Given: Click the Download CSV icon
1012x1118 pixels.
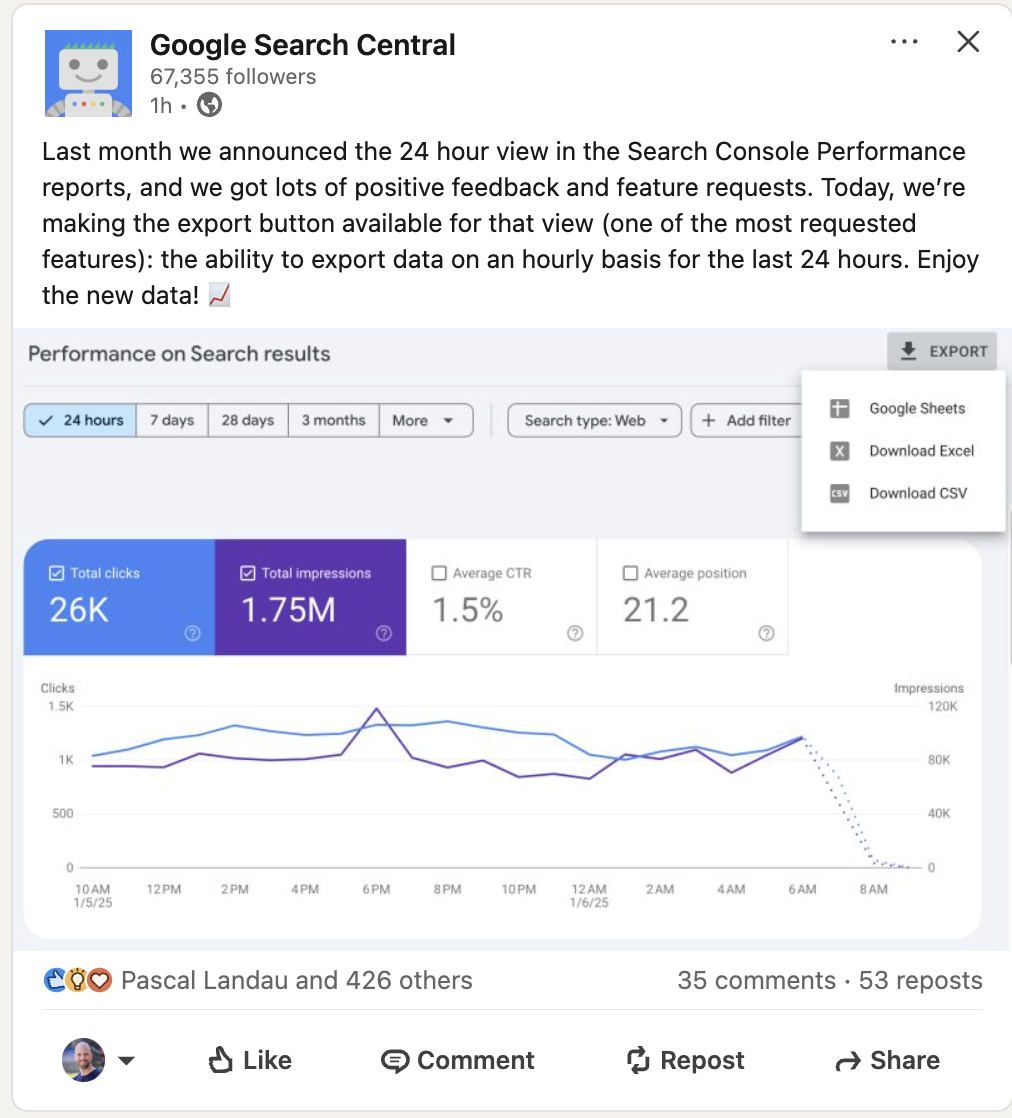Looking at the screenshot, I should click(838, 492).
